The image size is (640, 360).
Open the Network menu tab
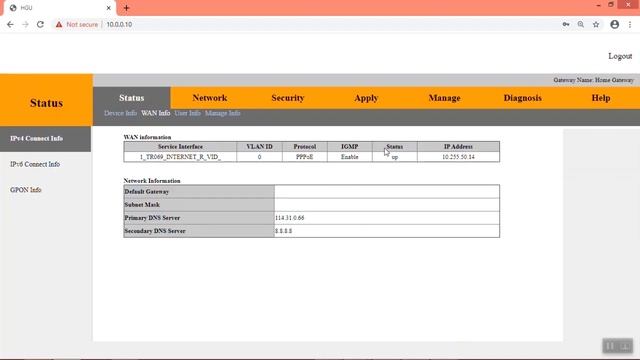tap(210, 98)
